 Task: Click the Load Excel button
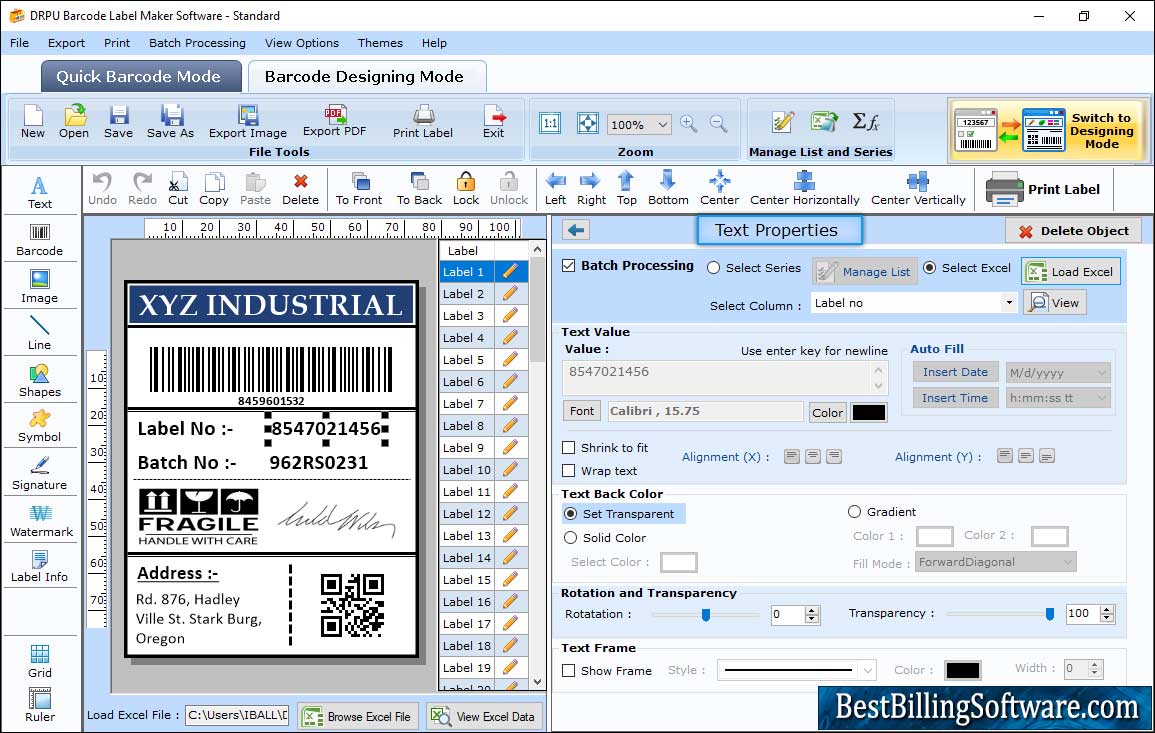[x=1071, y=272]
